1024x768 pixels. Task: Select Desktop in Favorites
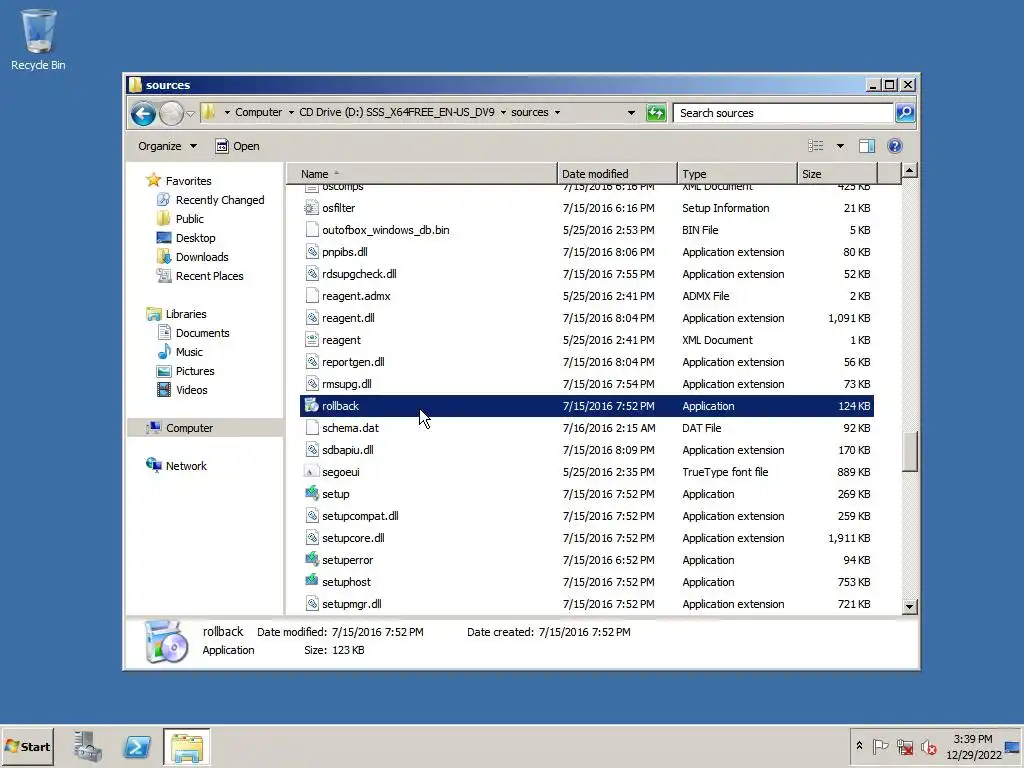[x=195, y=238]
